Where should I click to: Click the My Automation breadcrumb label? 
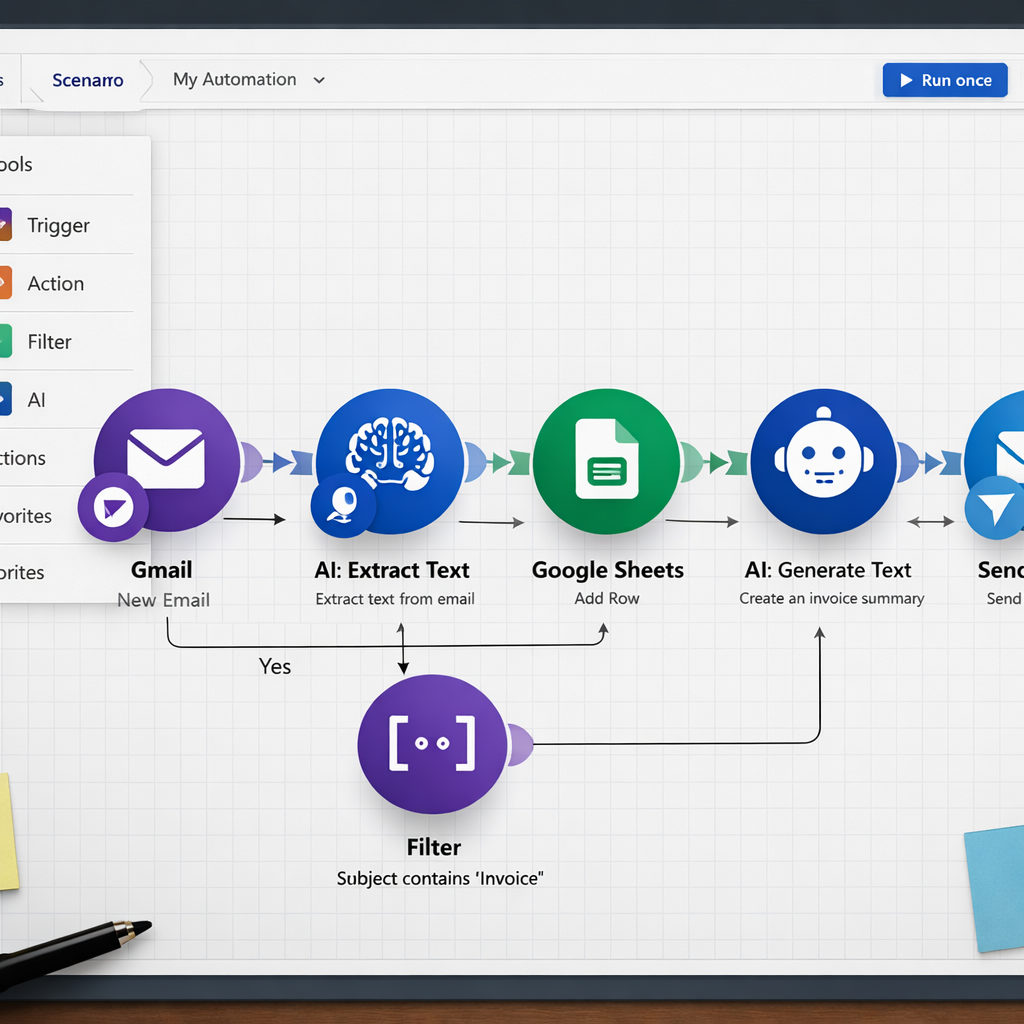234,80
